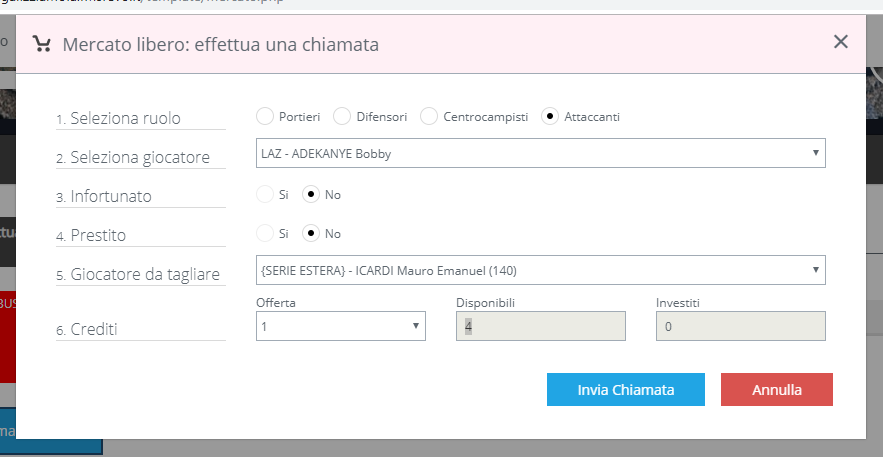The height and width of the screenshot is (457, 883).
Task: Cancel with the Annulla button
Action: click(777, 390)
